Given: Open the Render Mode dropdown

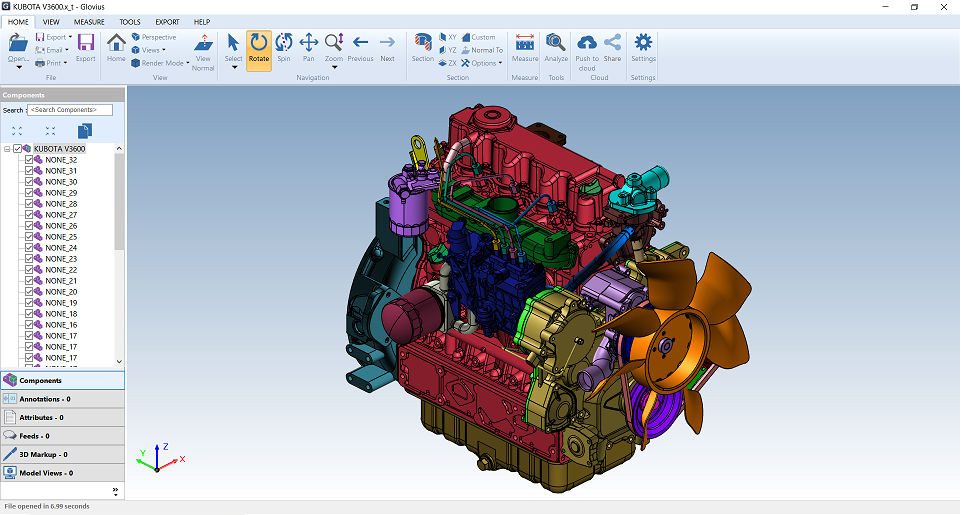Looking at the screenshot, I should tap(164, 63).
